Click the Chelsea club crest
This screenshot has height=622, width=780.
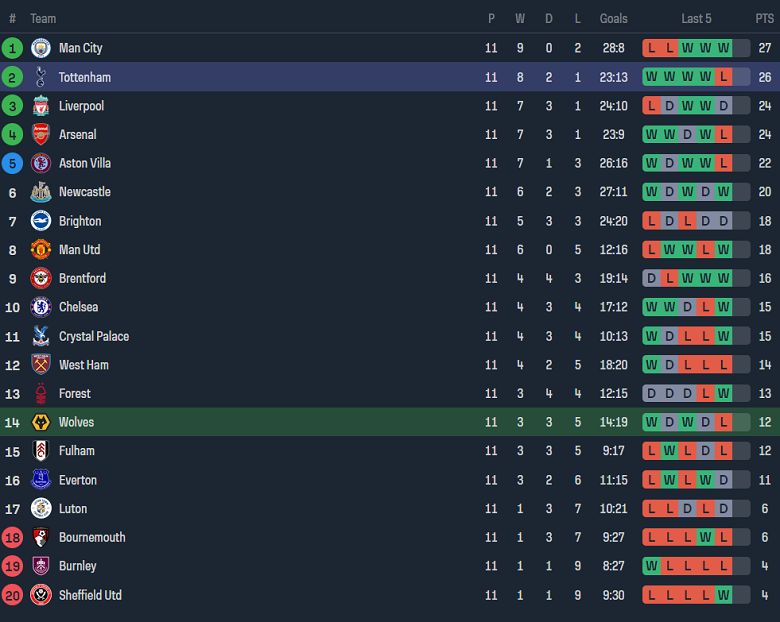point(41,307)
